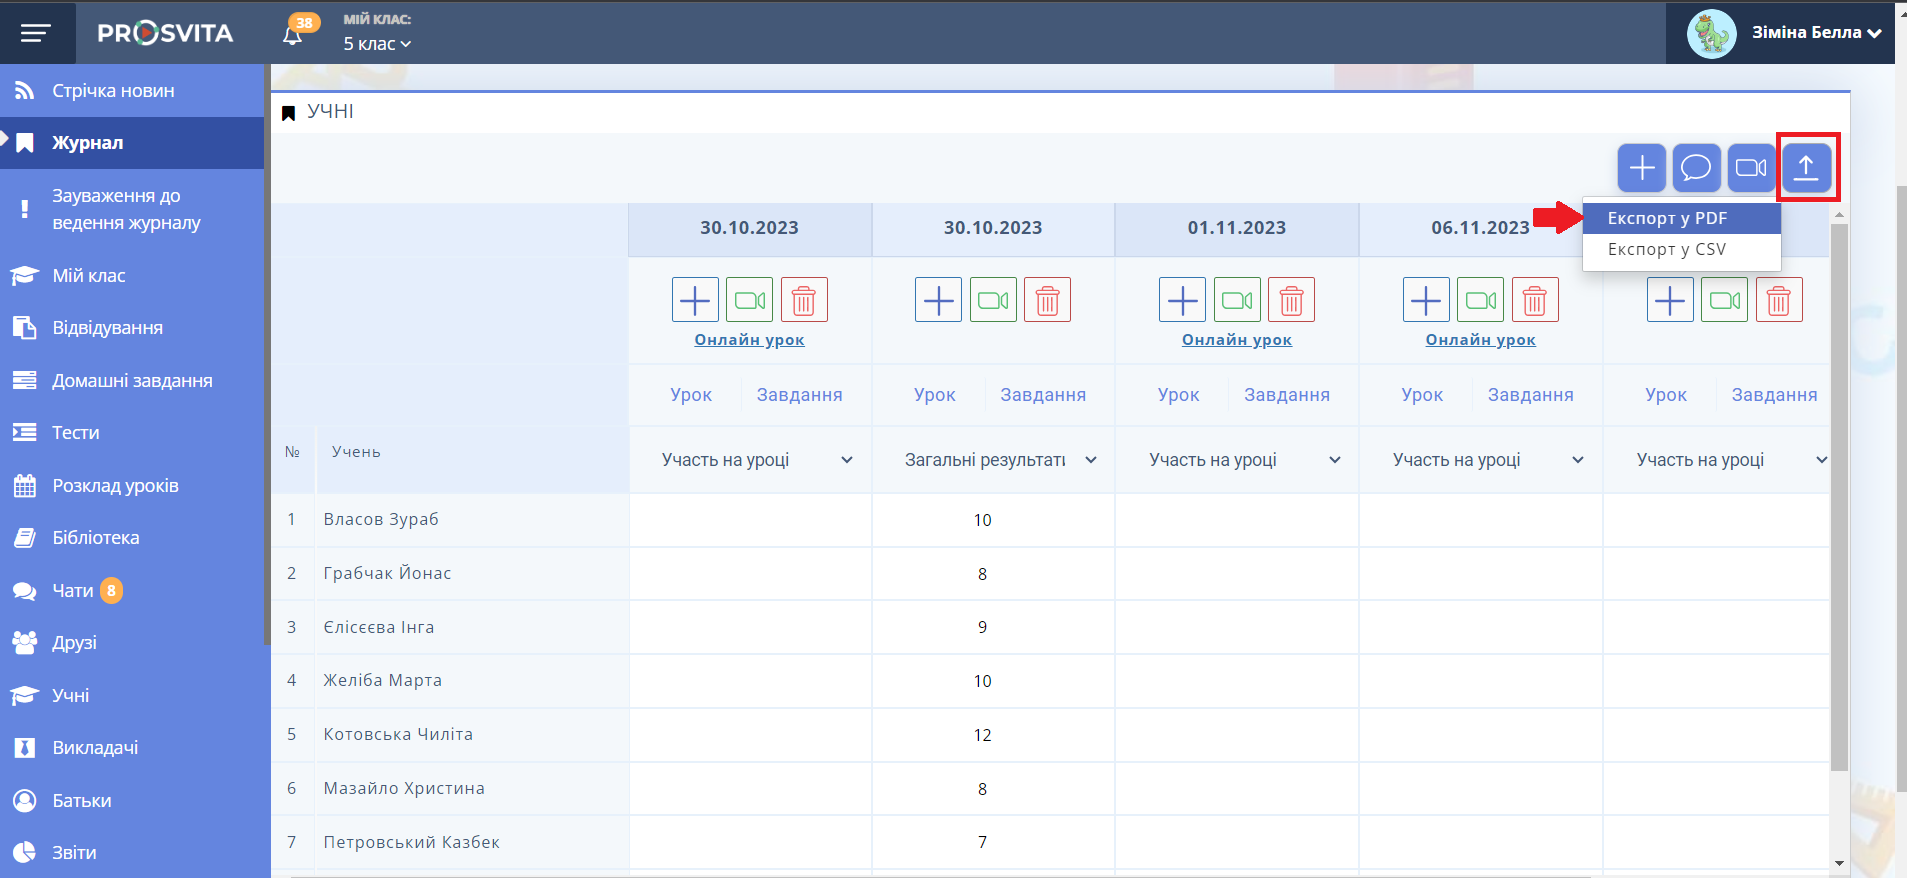This screenshot has width=1907, height=878.
Task: Open the chat bubble toolbar button
Action: (x=1696, y=167)
